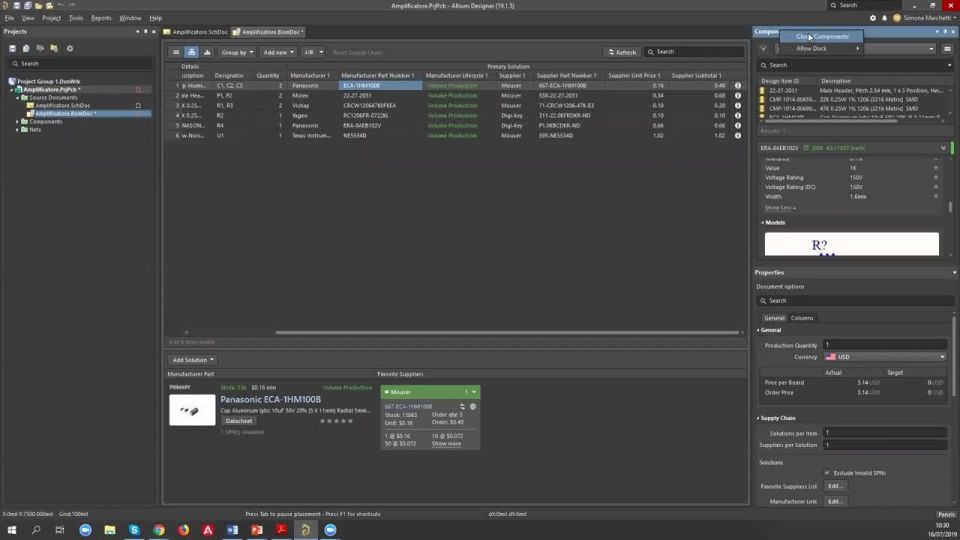The height and width of the screenshot is (540, 960).
Task: Choose Close Components in the context menu
Action: [x=822, y=37]
